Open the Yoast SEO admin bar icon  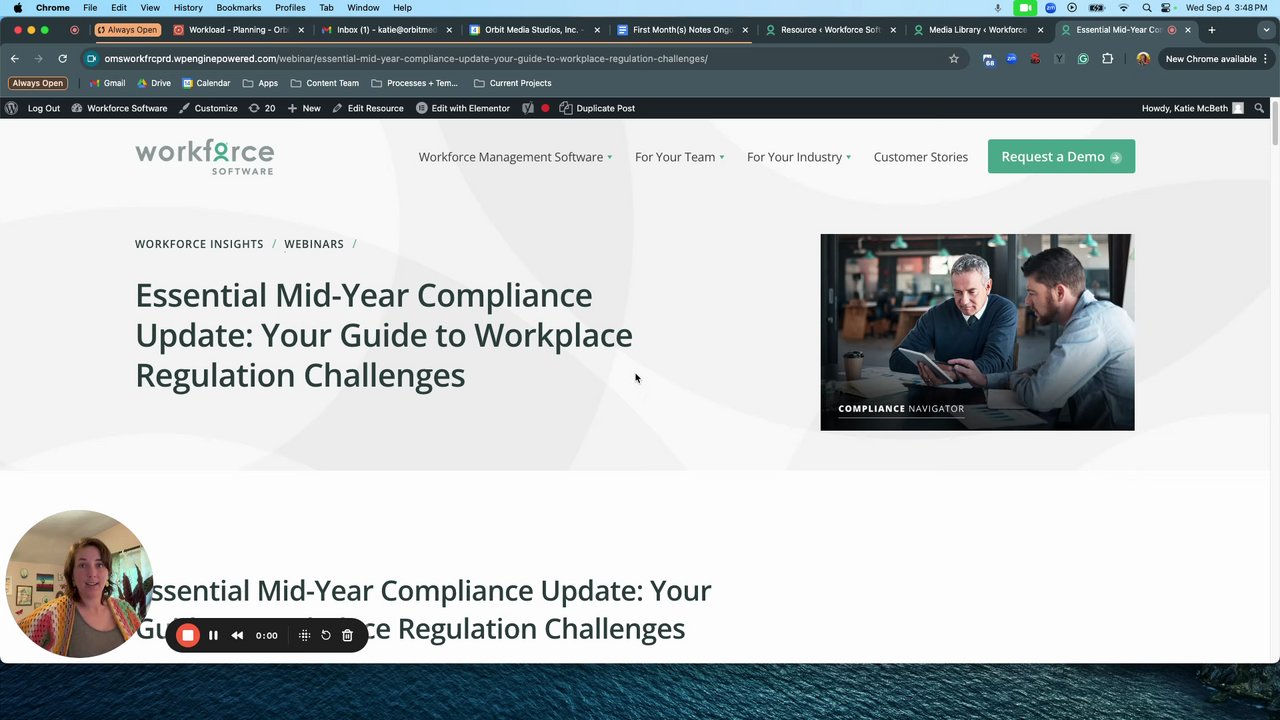click(528, 108)
